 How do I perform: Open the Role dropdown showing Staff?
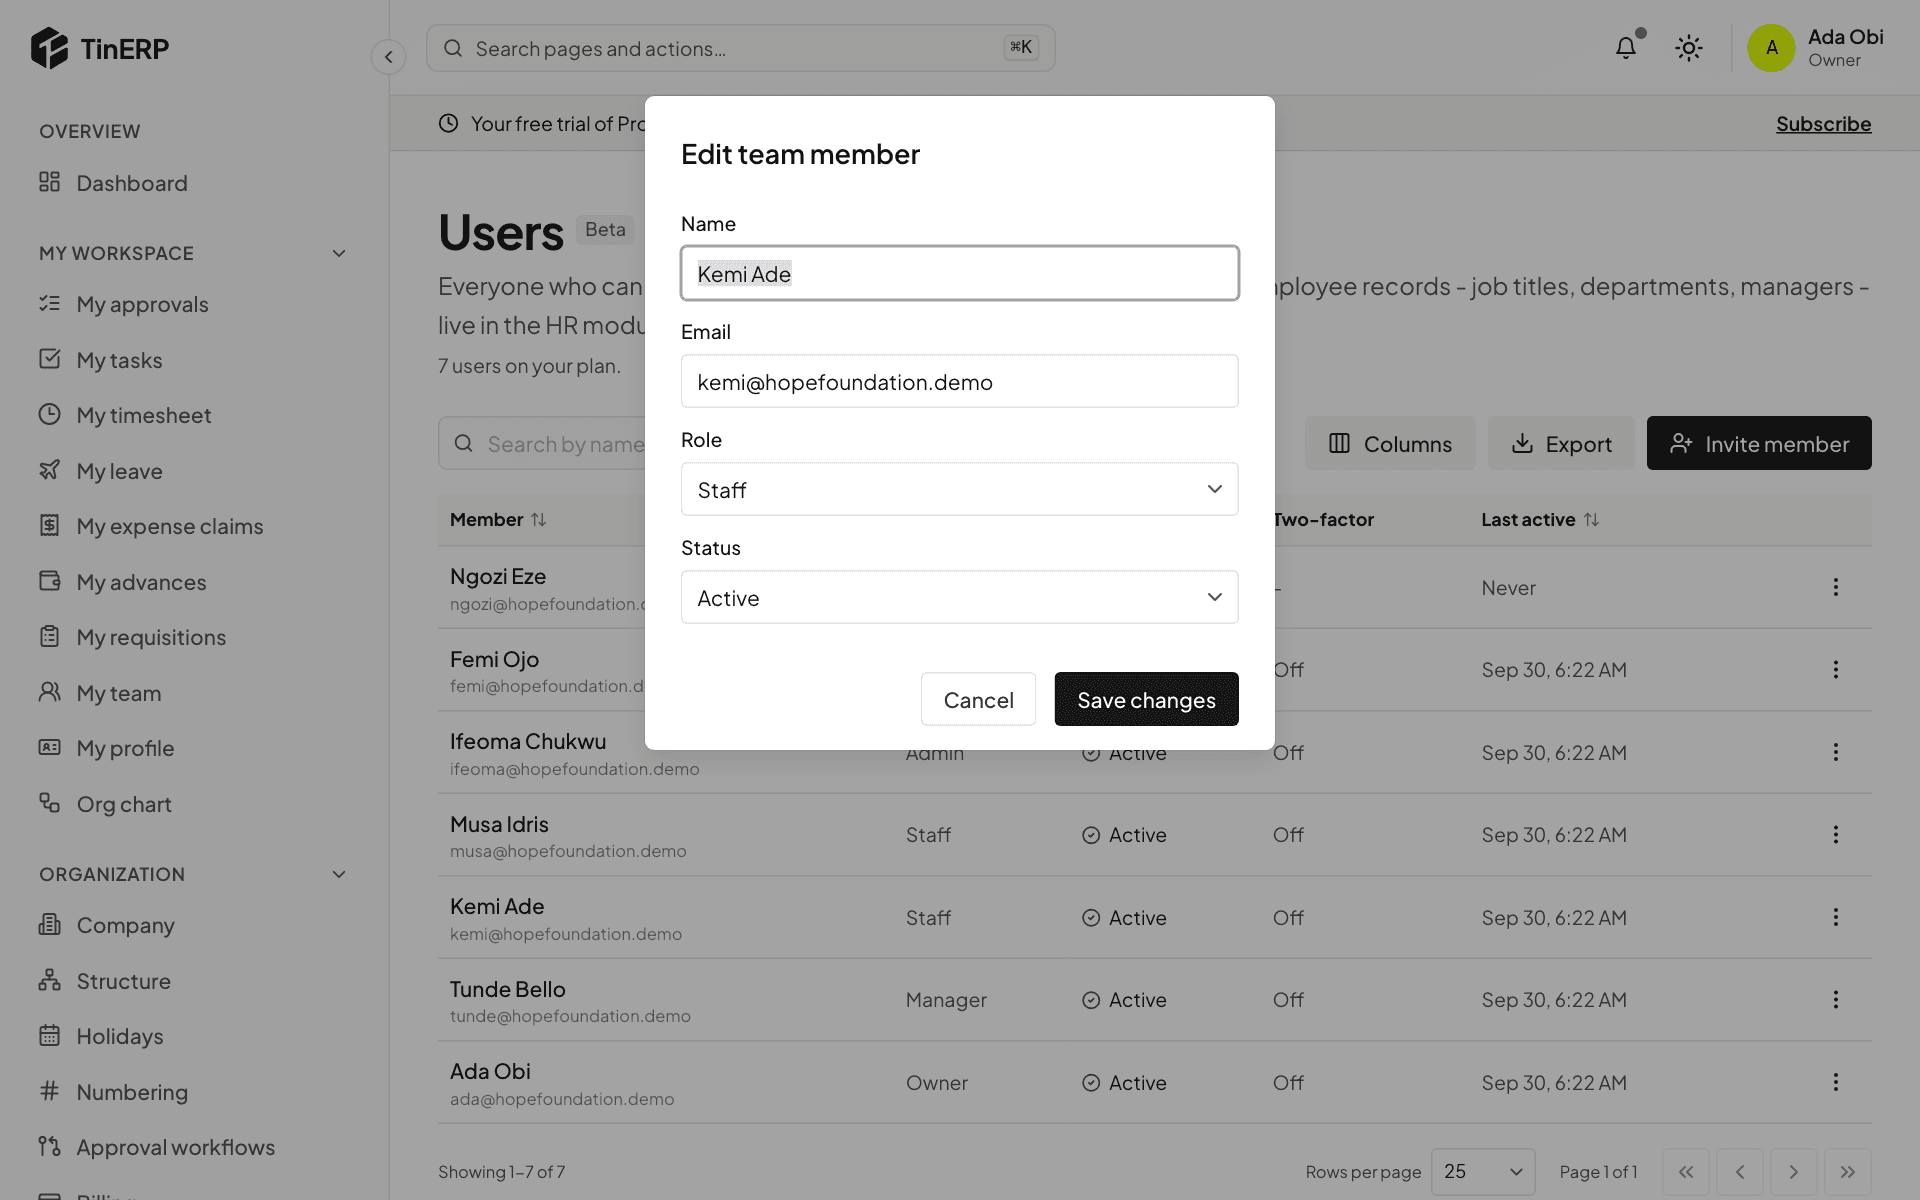959,489
